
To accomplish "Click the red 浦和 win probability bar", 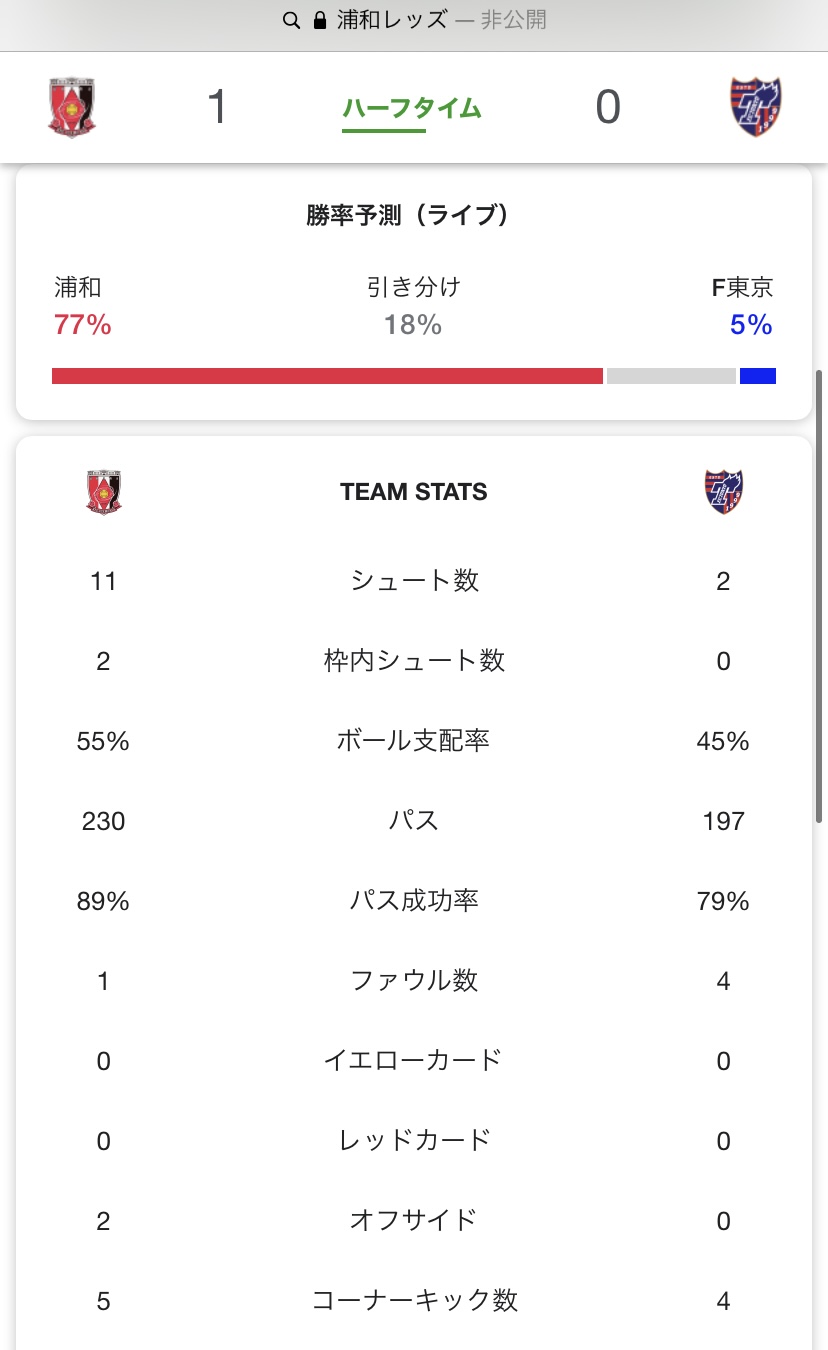I will 327,376.
